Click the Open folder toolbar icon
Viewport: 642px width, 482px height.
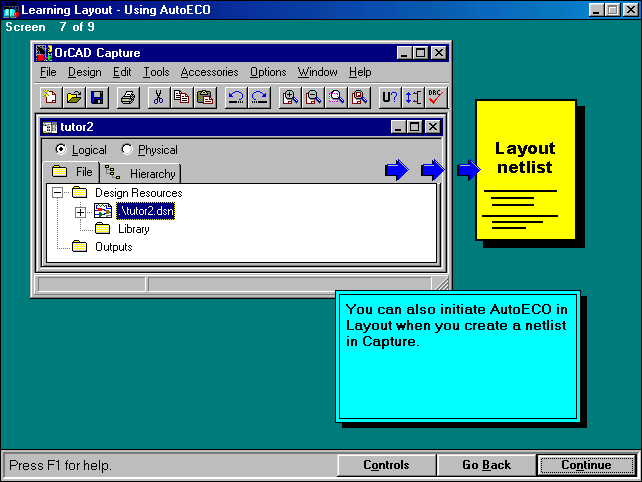pyautogui.click(x=74, y=97)
